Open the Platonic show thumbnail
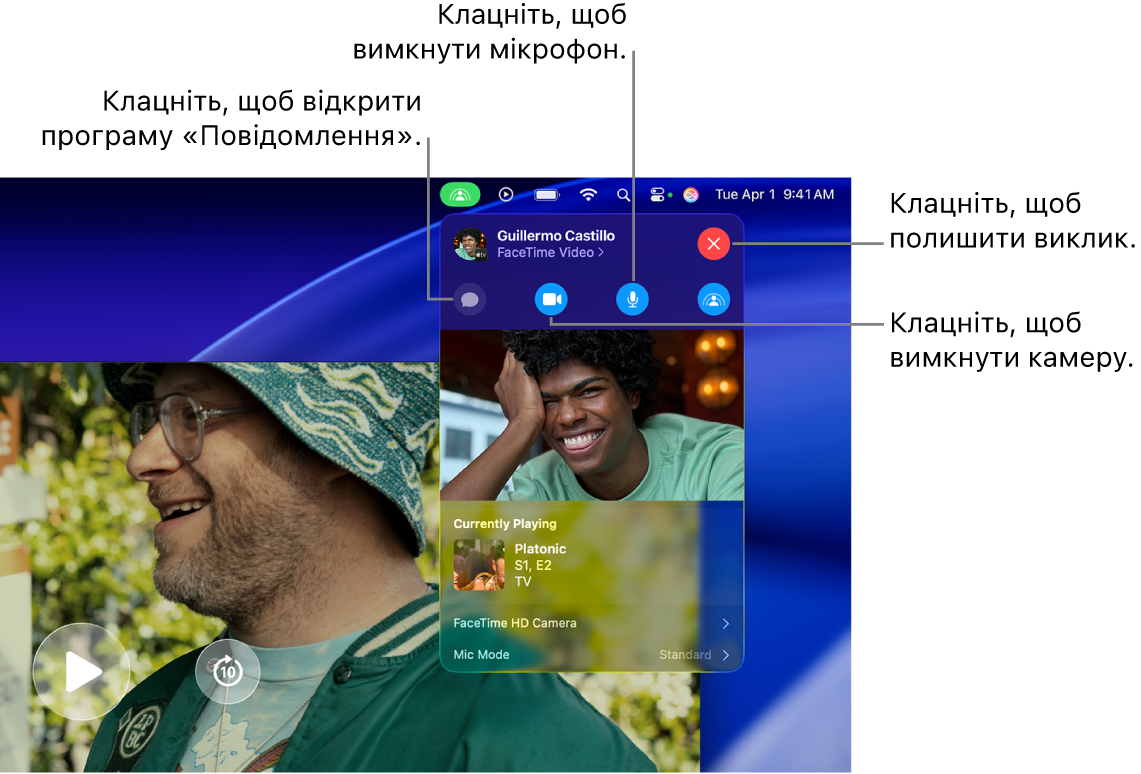This screenshot has width=1141, height=774. click(x=479, y=564)
